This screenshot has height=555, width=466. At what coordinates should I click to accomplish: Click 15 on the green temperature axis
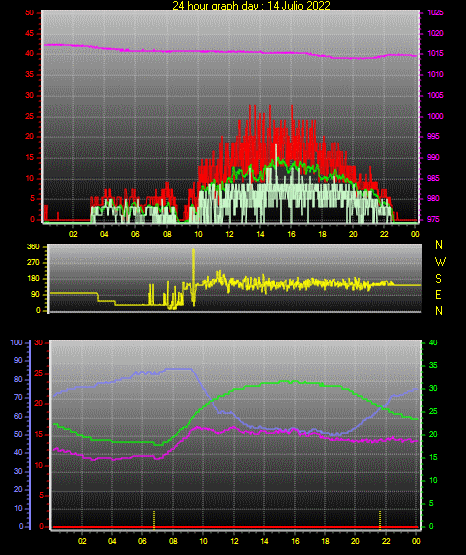433,457
